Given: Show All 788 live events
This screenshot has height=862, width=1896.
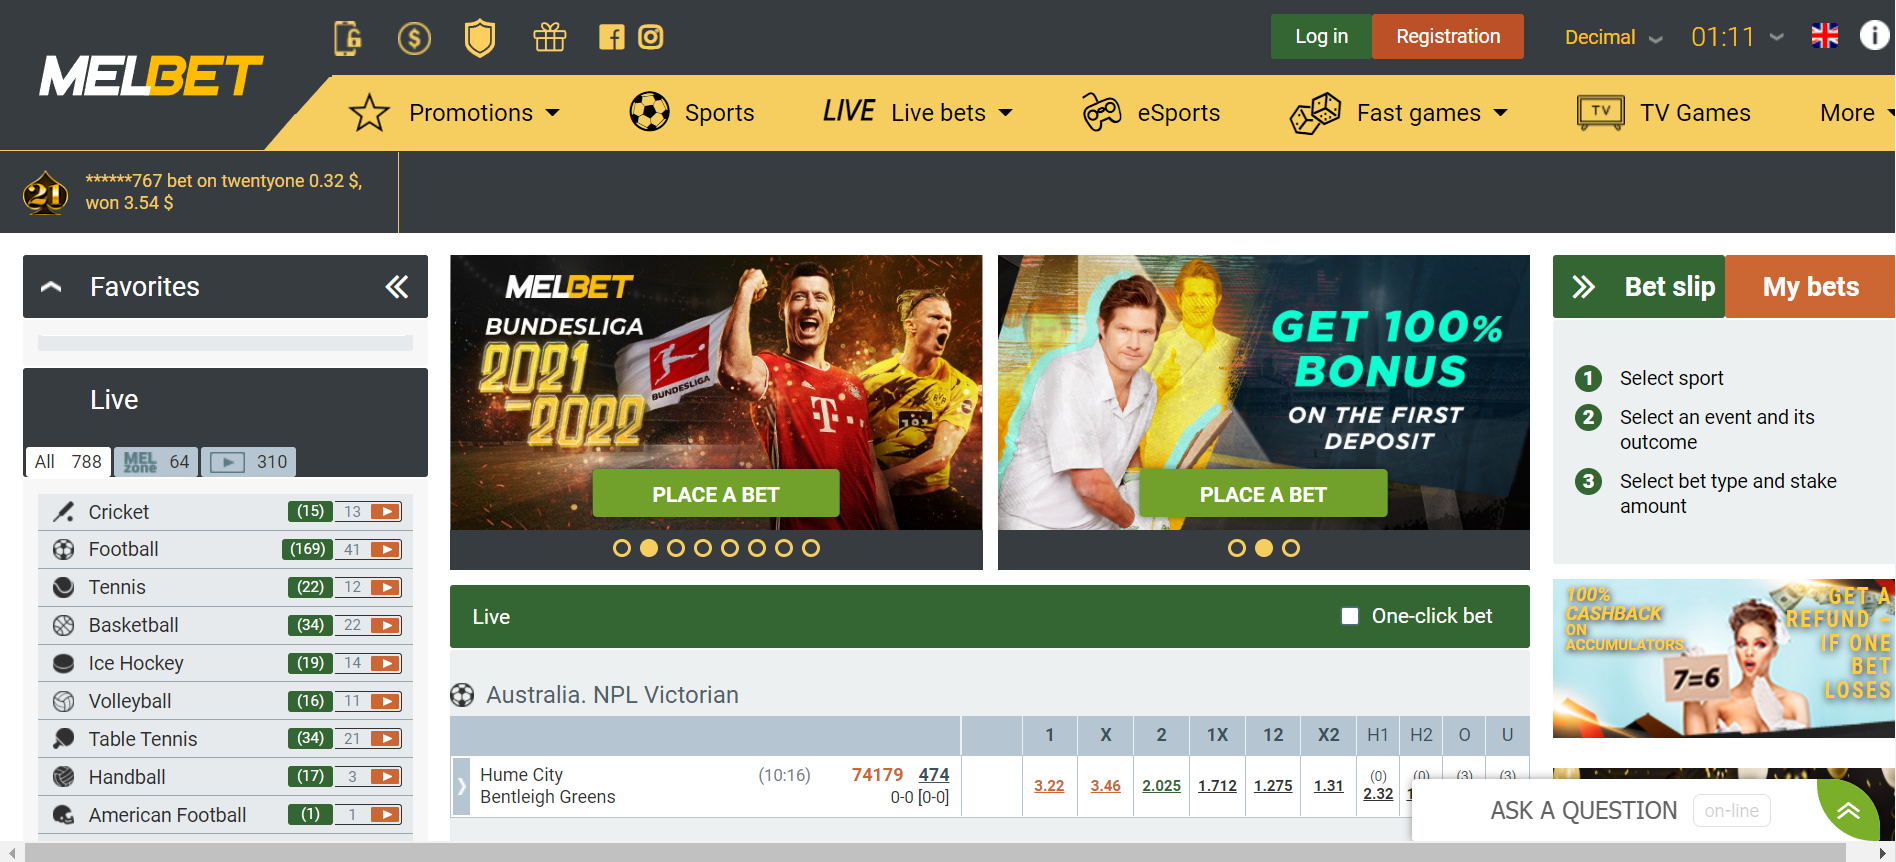Looking at the screenshot, I should [68, 462].
